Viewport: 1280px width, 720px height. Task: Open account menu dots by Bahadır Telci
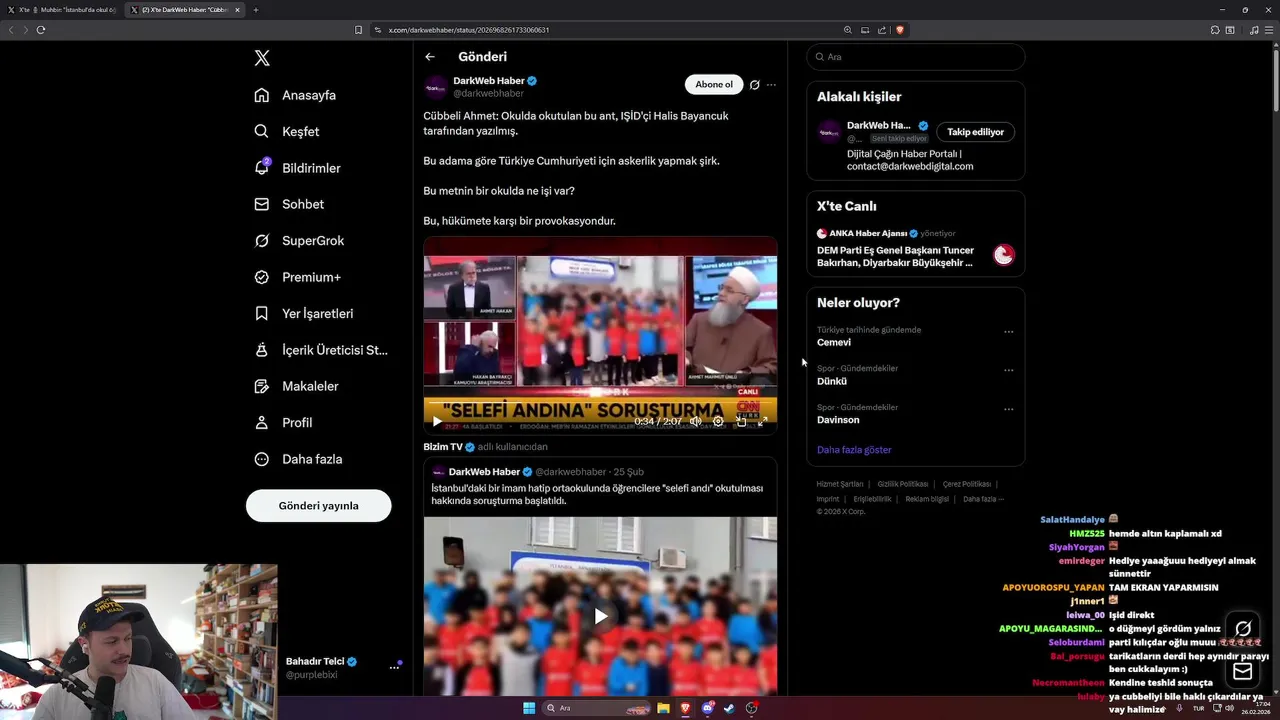[394, 667]
